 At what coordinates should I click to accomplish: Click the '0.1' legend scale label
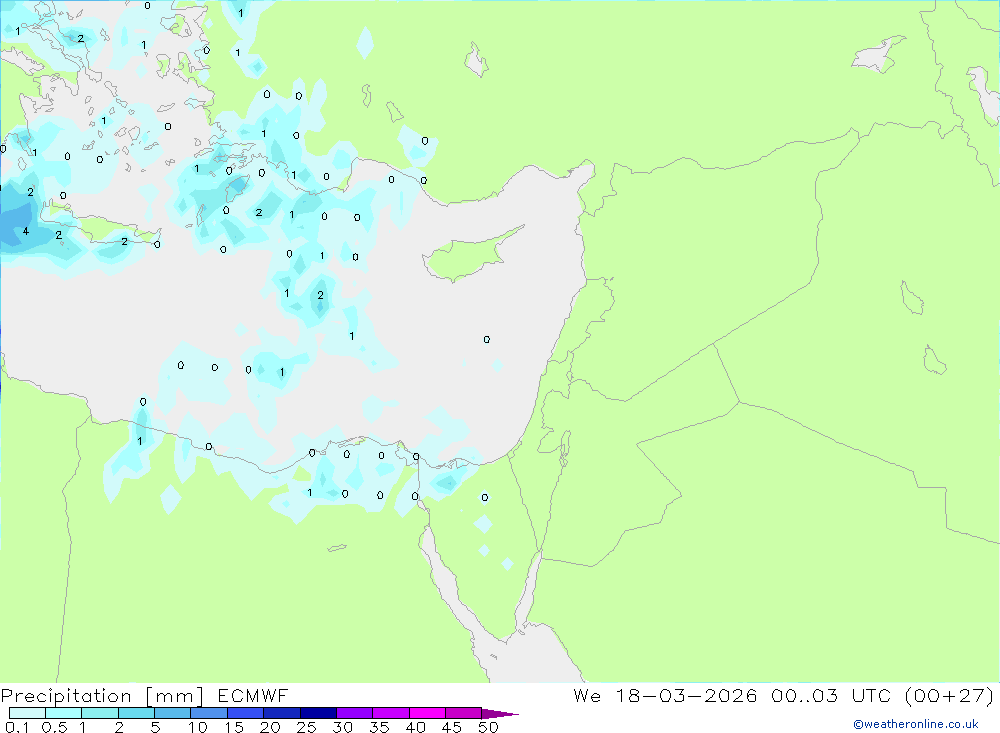[x=17, y=727]
